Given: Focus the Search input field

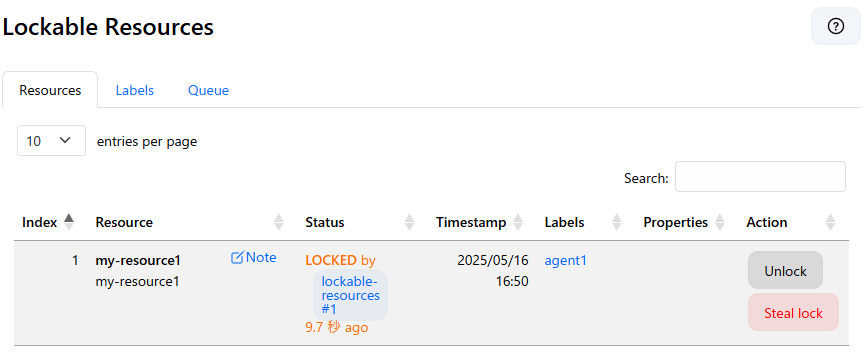Looking at the screenshot, I should coord(760,177).
